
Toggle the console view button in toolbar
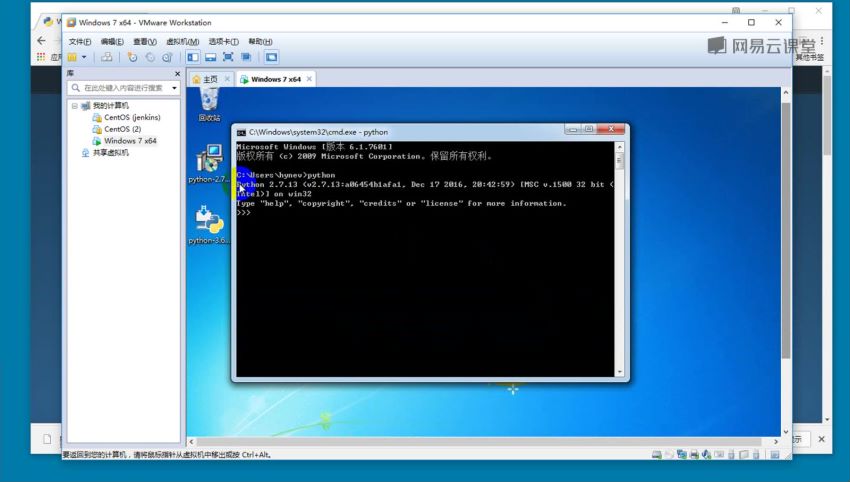pyautogui.click(x=271, y=57)
